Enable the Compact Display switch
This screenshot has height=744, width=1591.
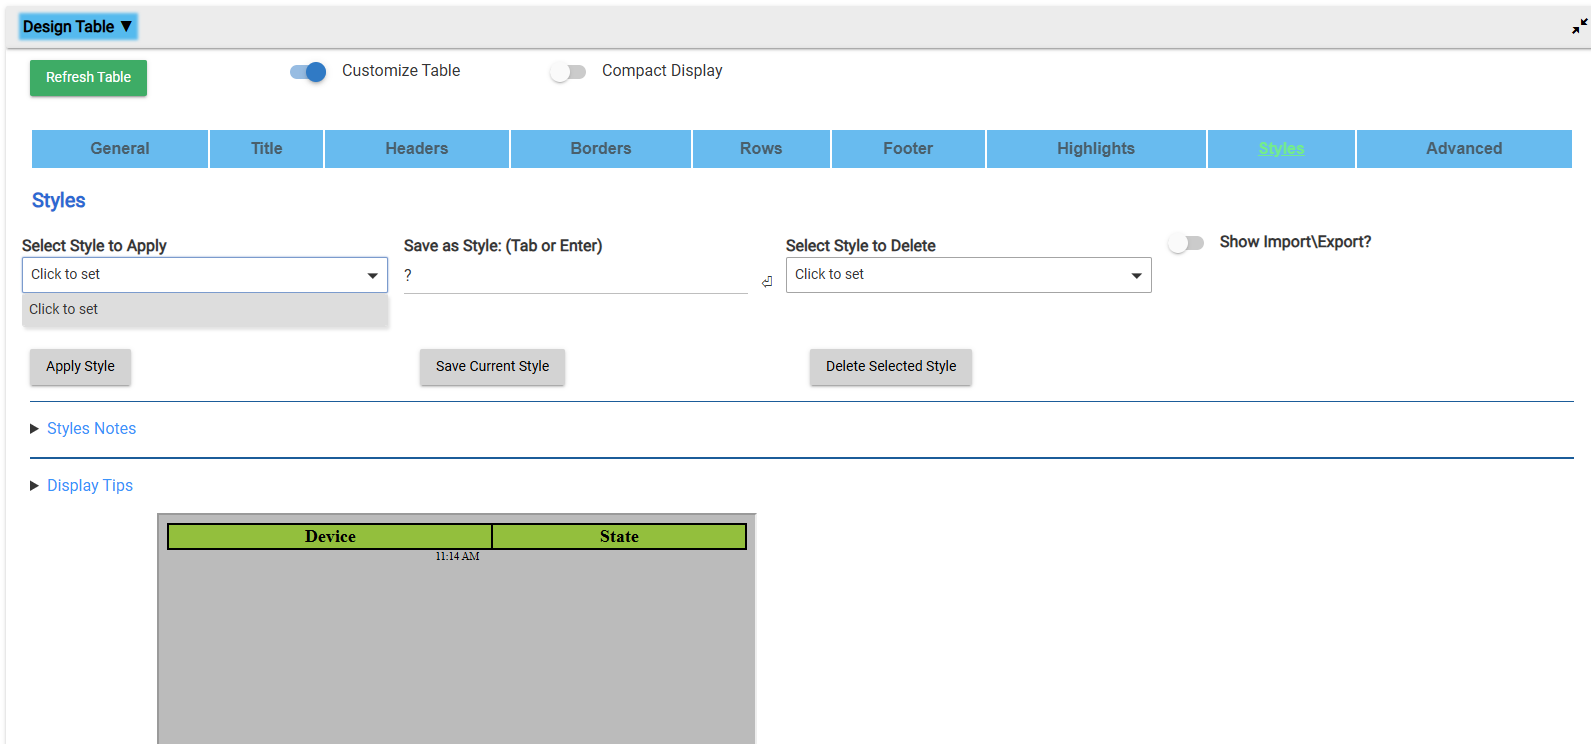tap(568, 72)
